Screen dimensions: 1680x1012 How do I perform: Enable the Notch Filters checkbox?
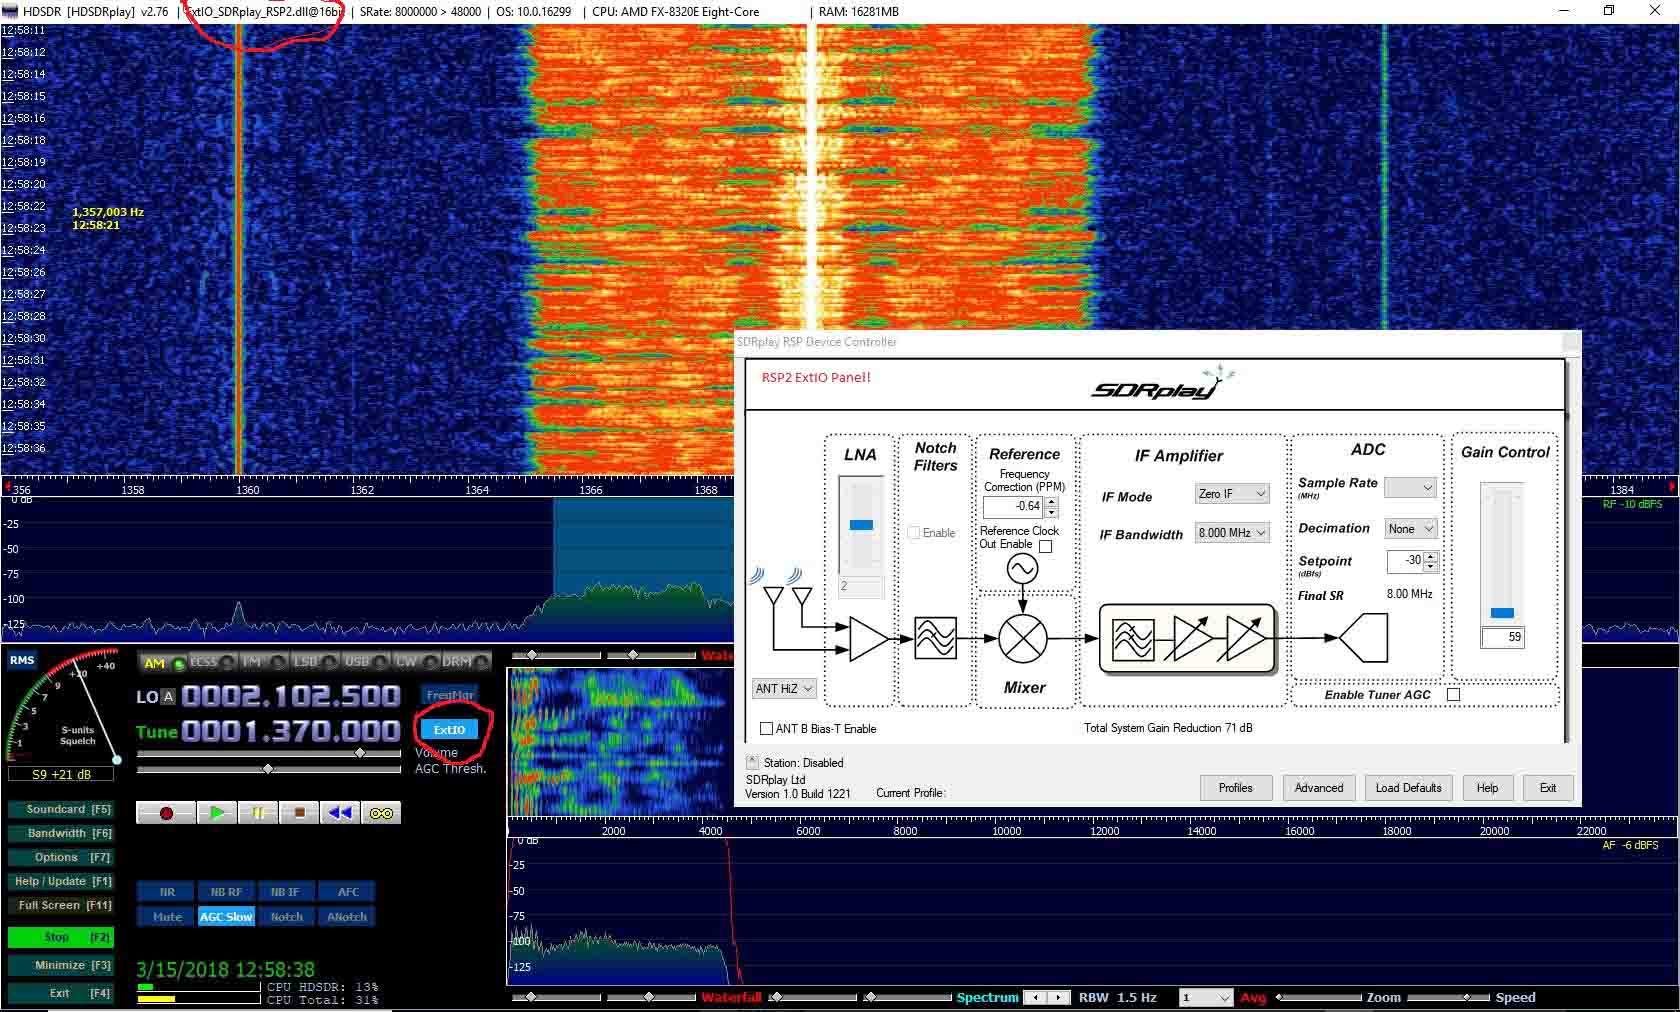[914, 533]
